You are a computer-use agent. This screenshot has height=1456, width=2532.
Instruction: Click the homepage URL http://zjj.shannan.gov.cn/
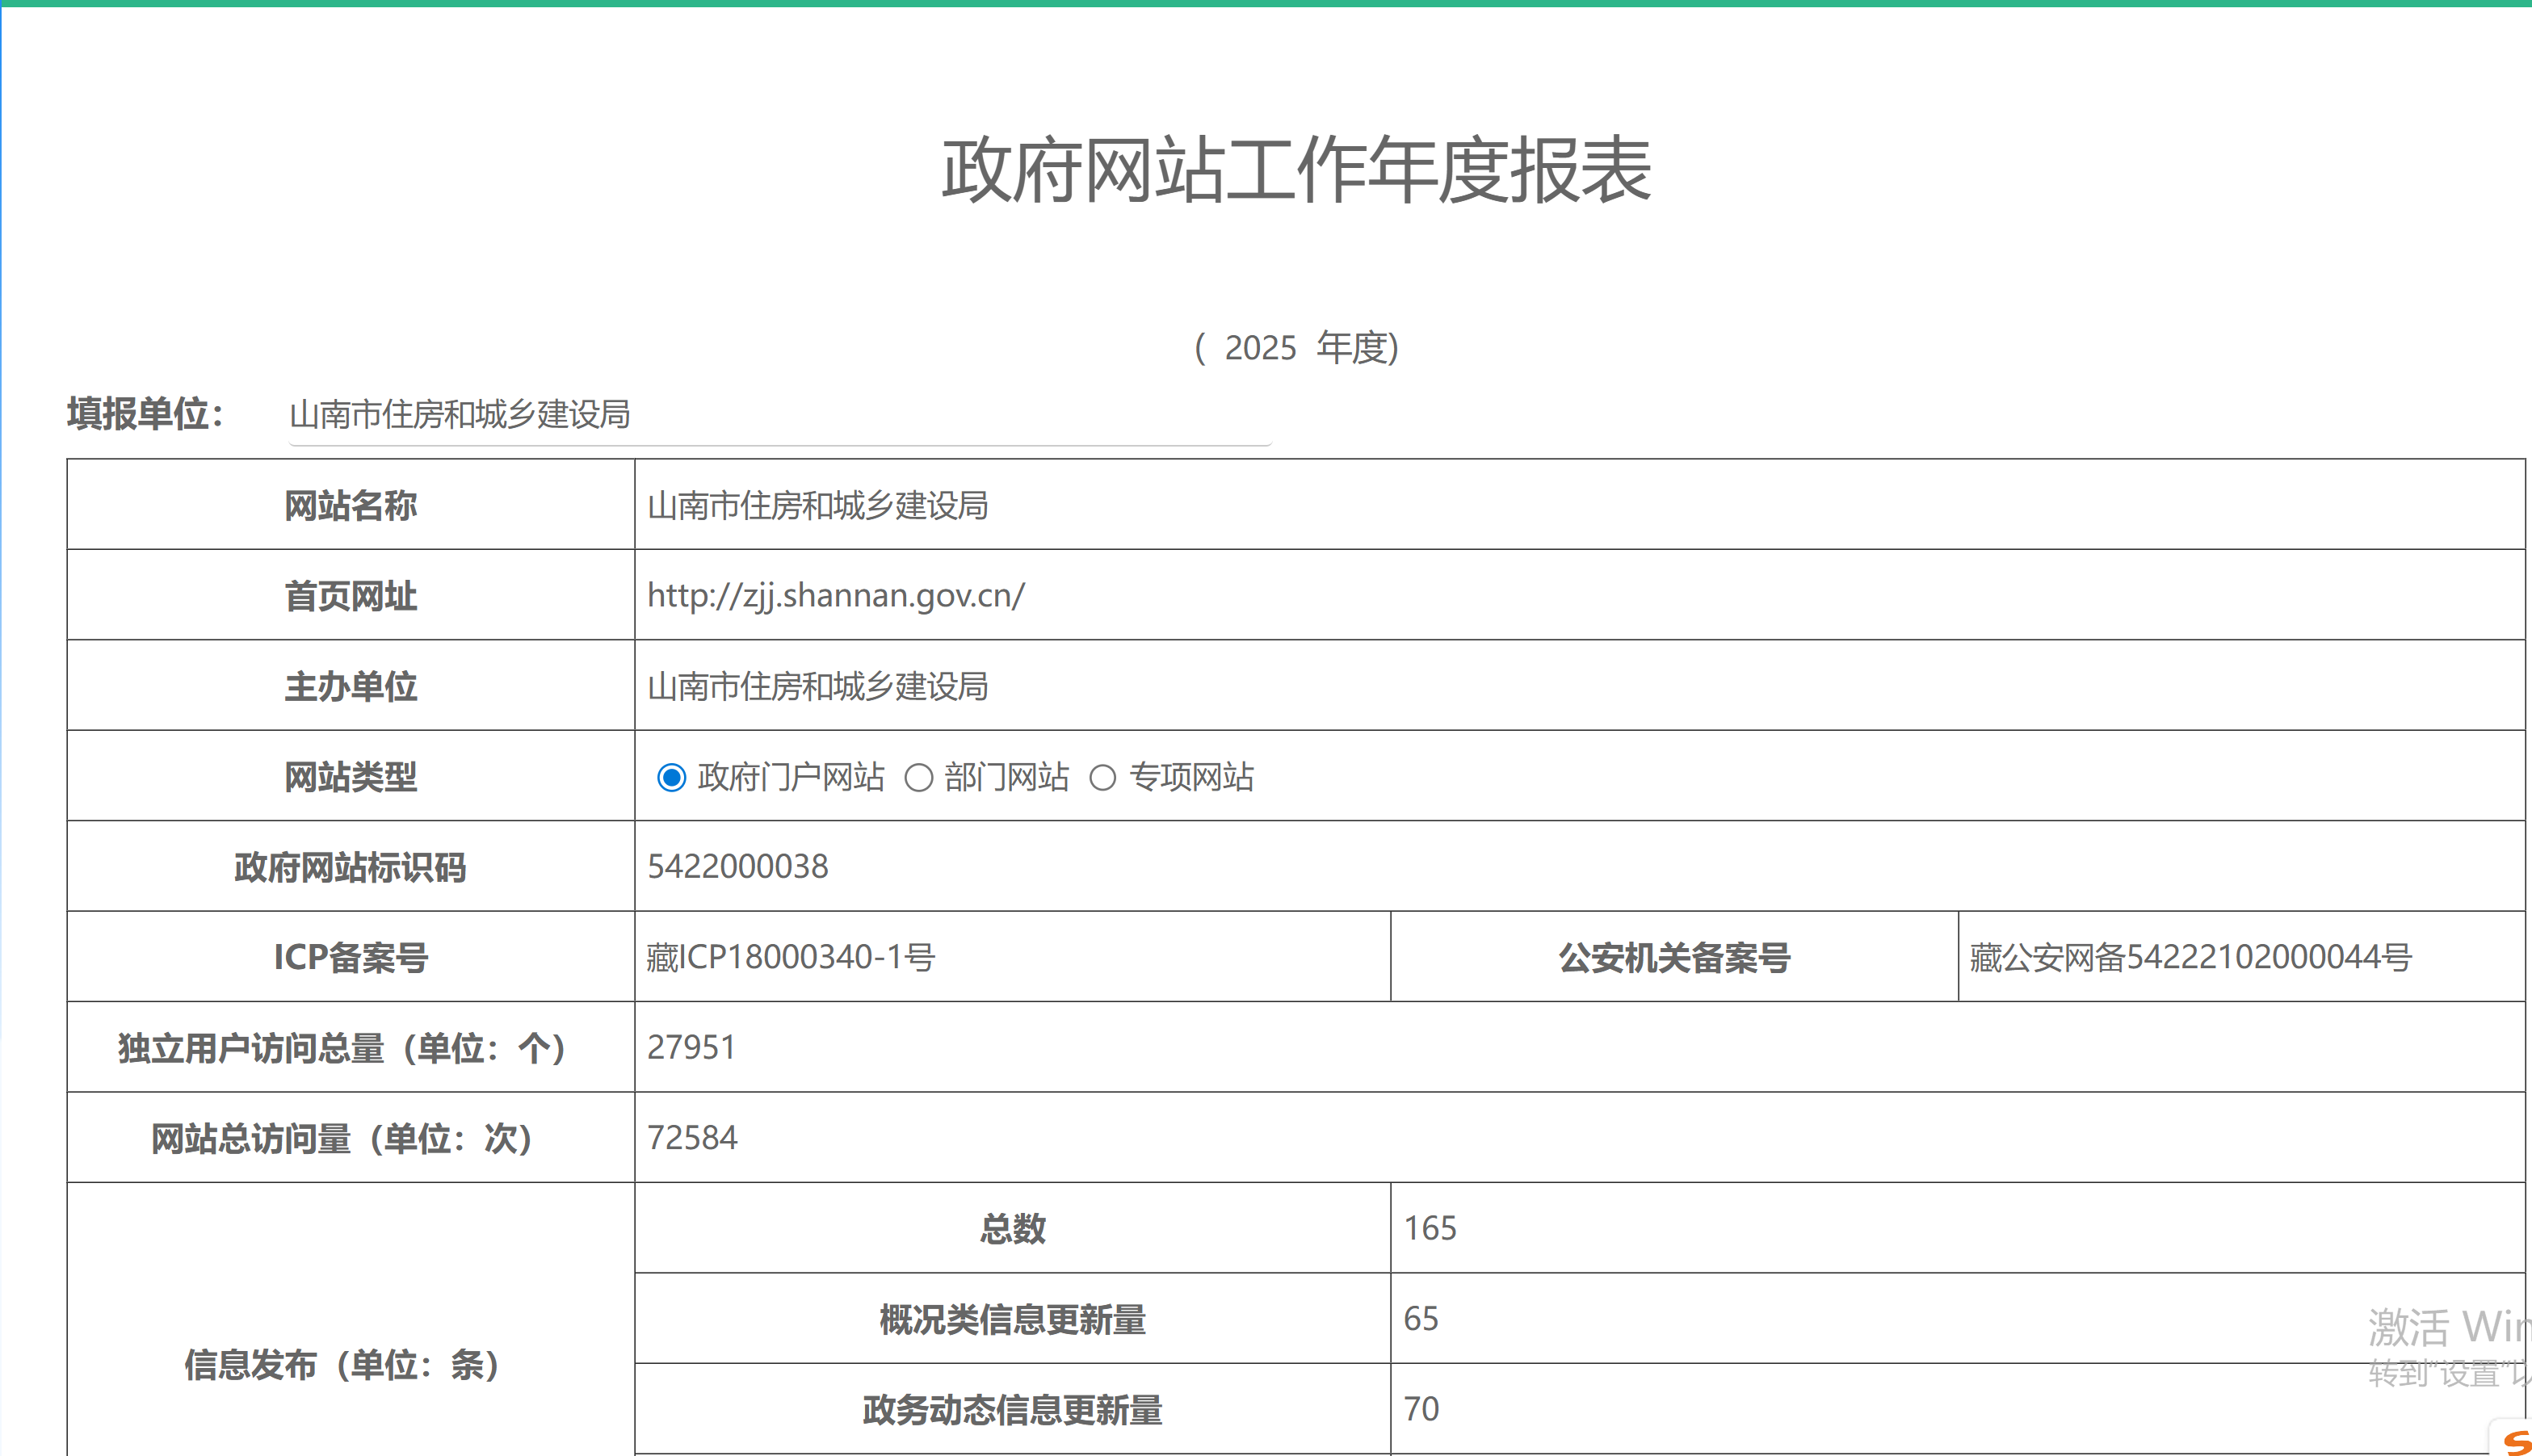(x=836, y=595)
